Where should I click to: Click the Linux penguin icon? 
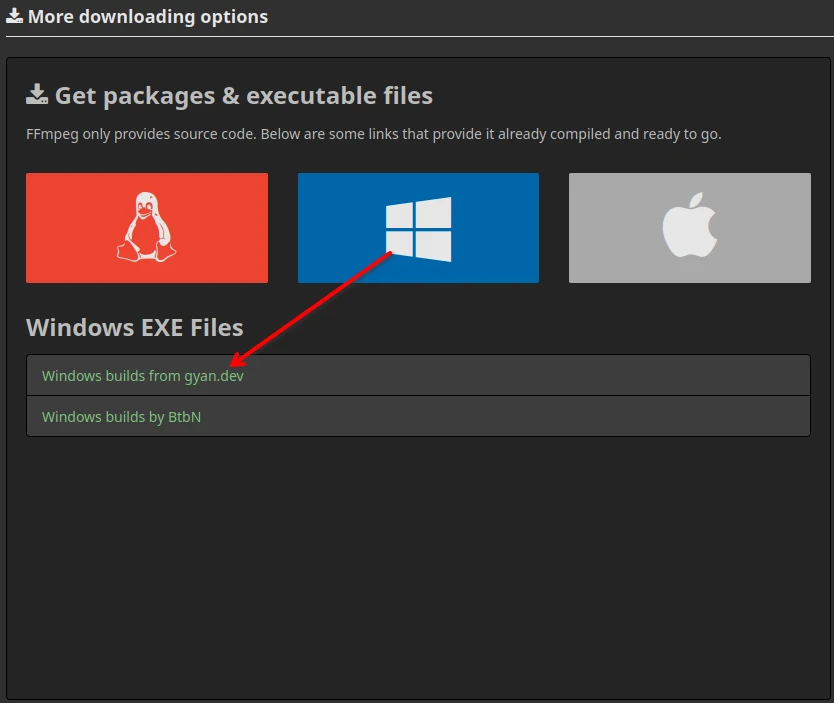tap(147, 228)
